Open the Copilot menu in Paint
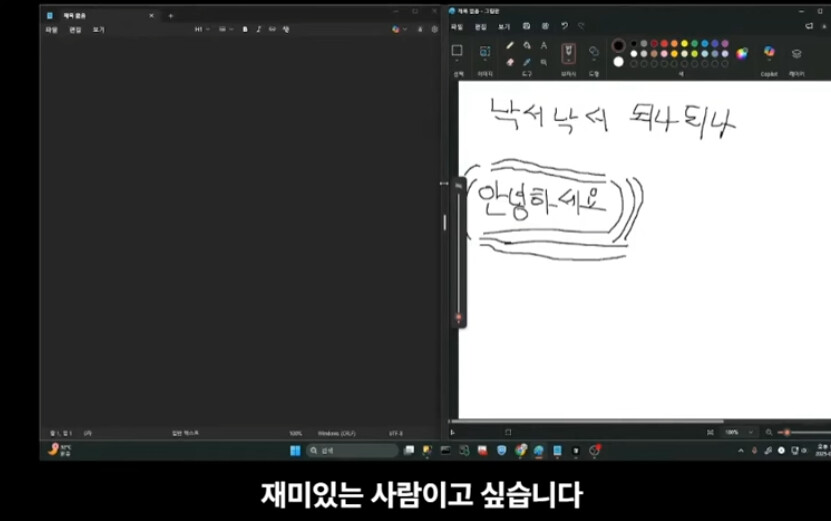Image resolution: width=831 pixels, height=521 pixels. 769,53
